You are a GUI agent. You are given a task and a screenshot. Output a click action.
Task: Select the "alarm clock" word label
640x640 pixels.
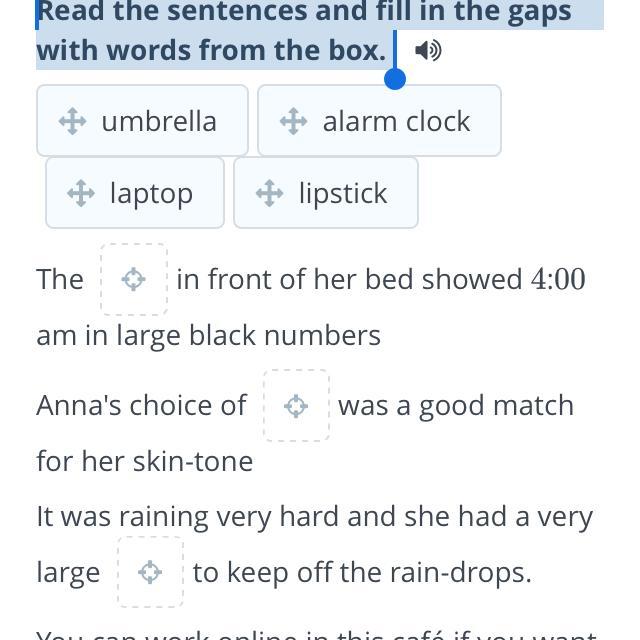click(396, 121)
